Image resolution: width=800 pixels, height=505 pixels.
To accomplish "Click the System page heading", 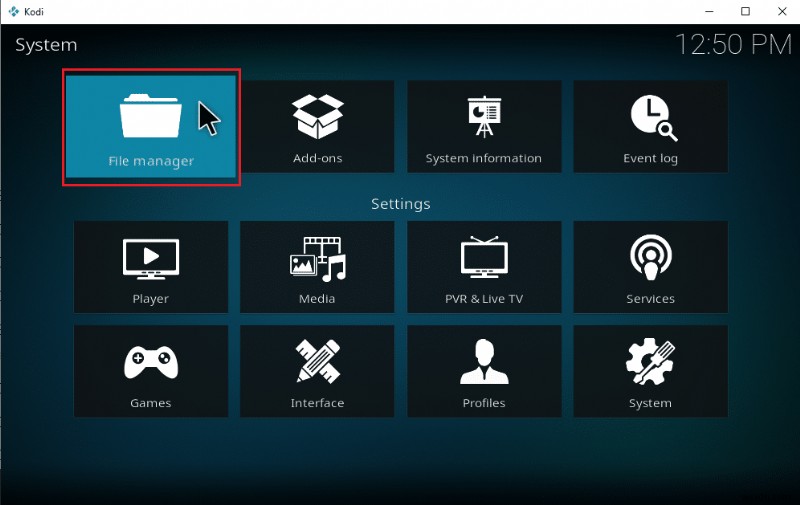I will point(46,45).
